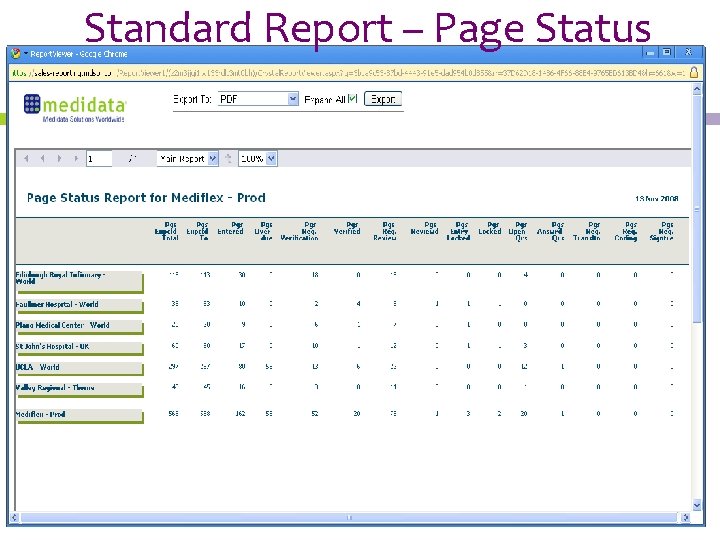
Task: Click the Pgs Req. Coding column header
Action: (626, 231)
